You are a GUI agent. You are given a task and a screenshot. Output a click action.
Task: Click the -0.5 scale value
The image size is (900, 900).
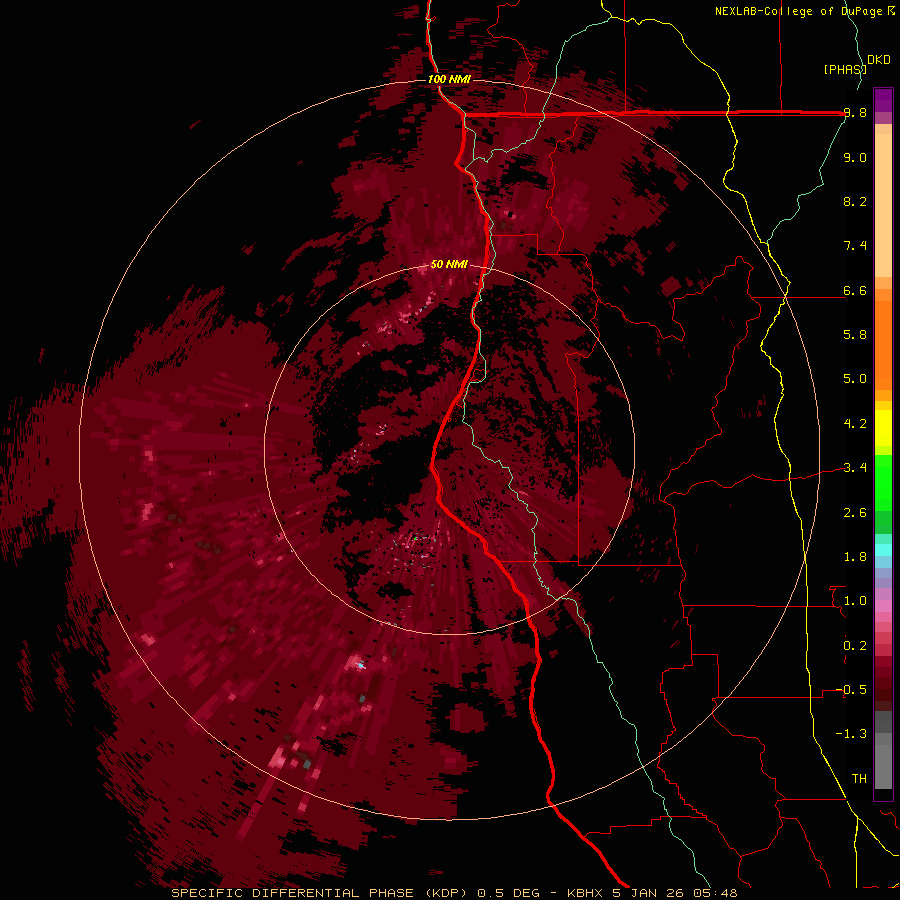pyautogui.click(x=851, y=690)
